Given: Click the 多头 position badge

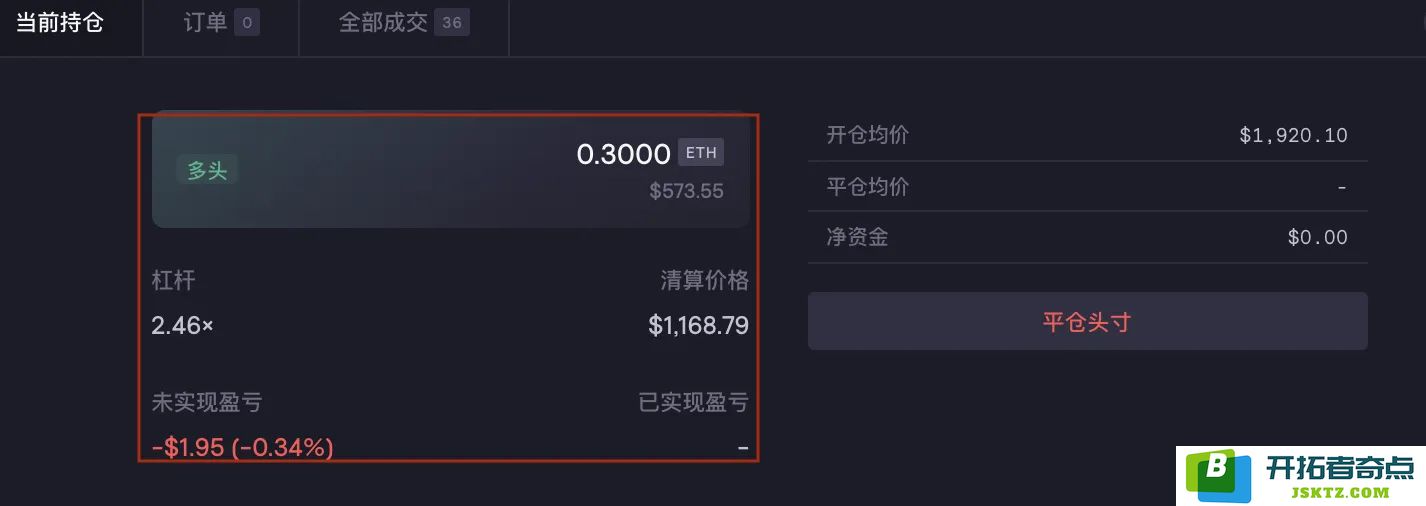Looking at the screenshot, I should coord(207,171).
